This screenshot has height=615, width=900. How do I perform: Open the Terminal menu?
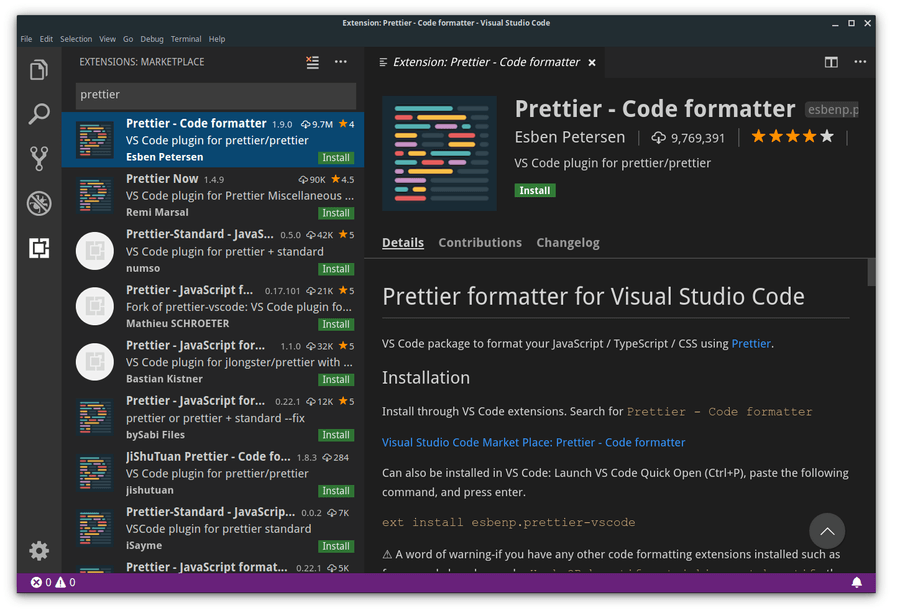click(x=186, y=39)
